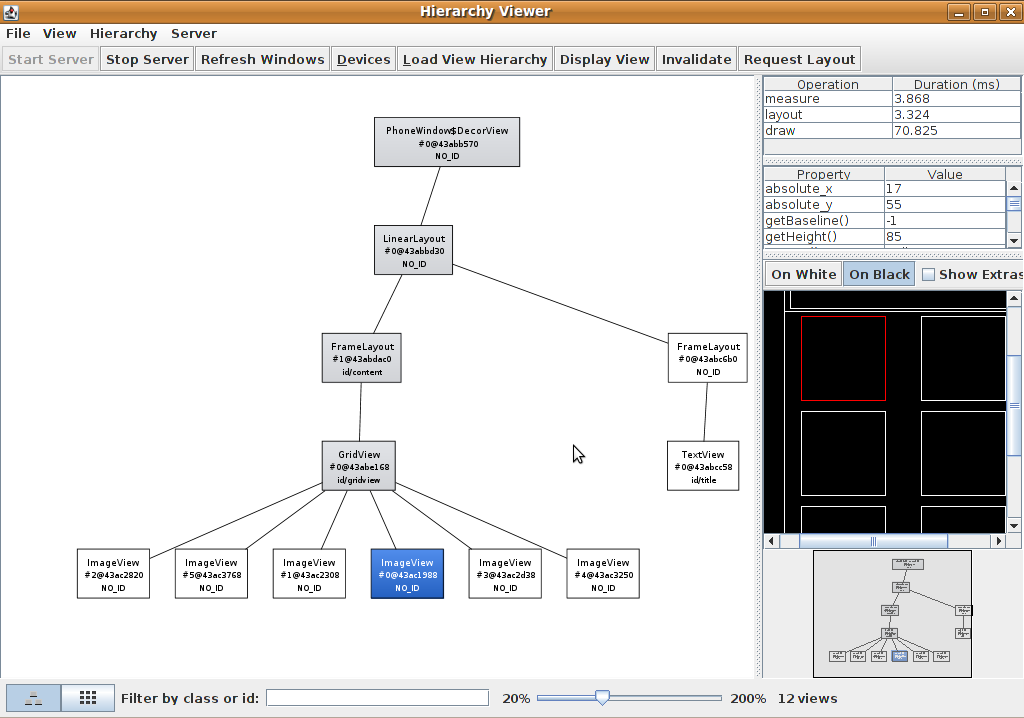Click the layout preview scroll up arrow
Image resolution: width=1024 pixels, height=718 pixels.
[1014, 299]
